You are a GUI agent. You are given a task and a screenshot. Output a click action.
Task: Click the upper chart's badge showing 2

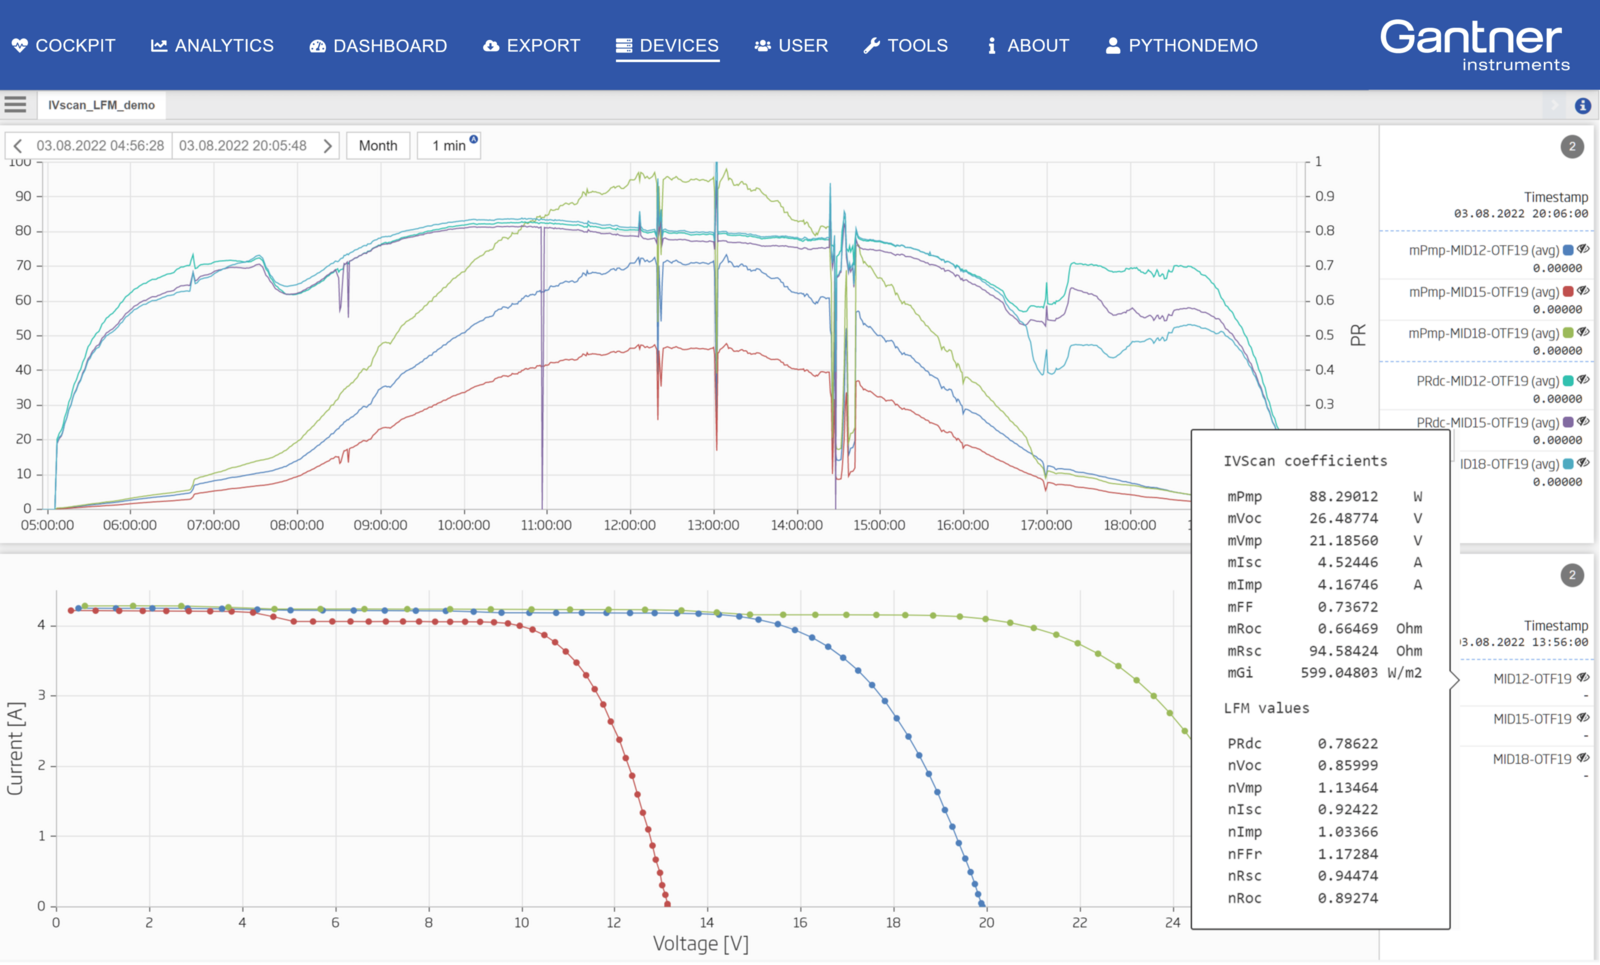[x=1572, y=147]
